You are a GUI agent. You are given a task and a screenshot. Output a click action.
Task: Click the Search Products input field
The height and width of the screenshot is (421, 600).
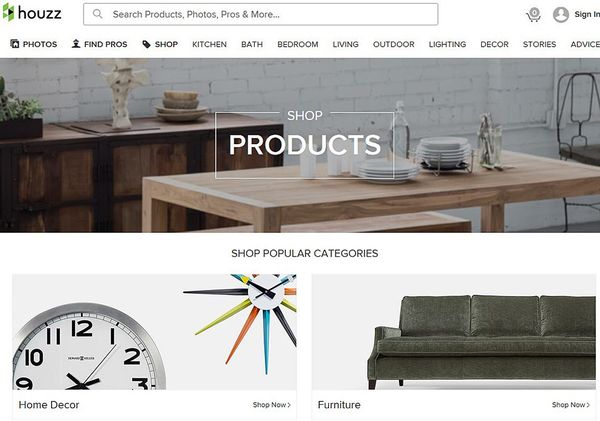click(x=261, y=14)
